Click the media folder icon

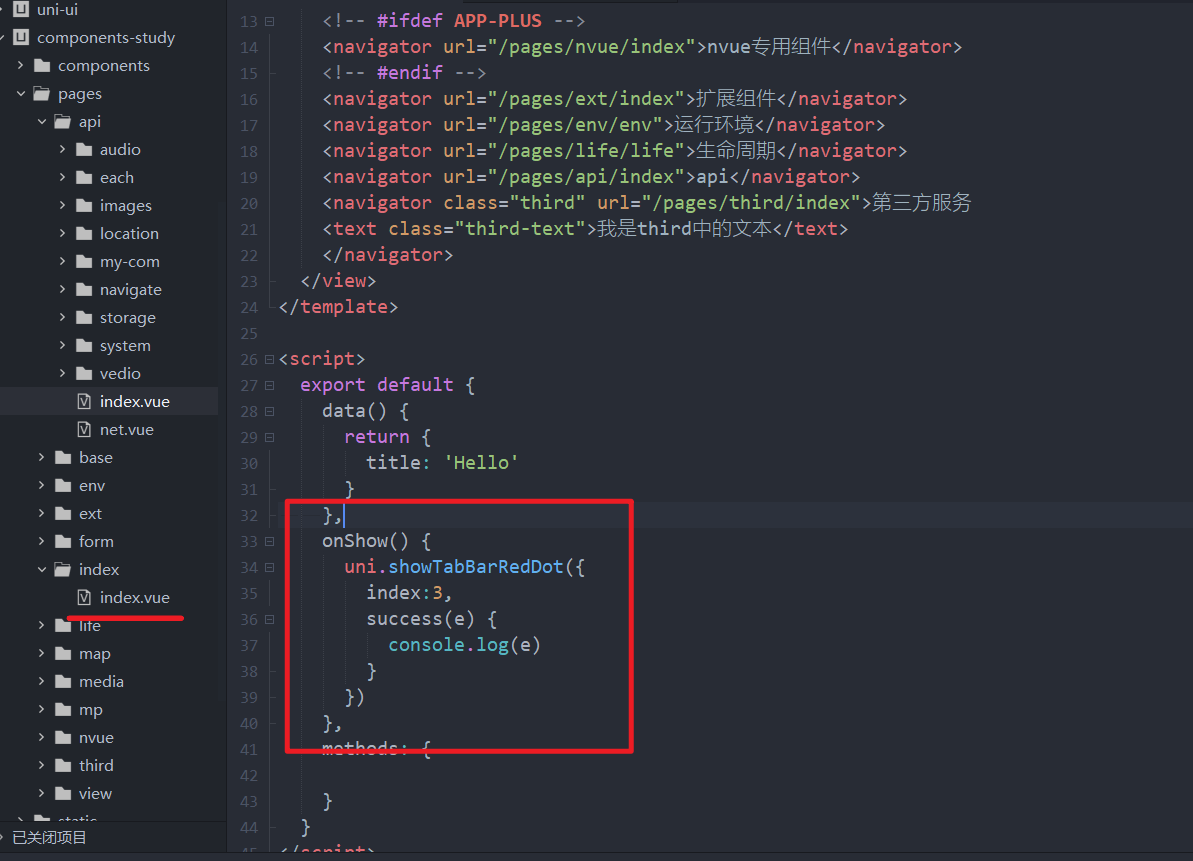(63, 681)
